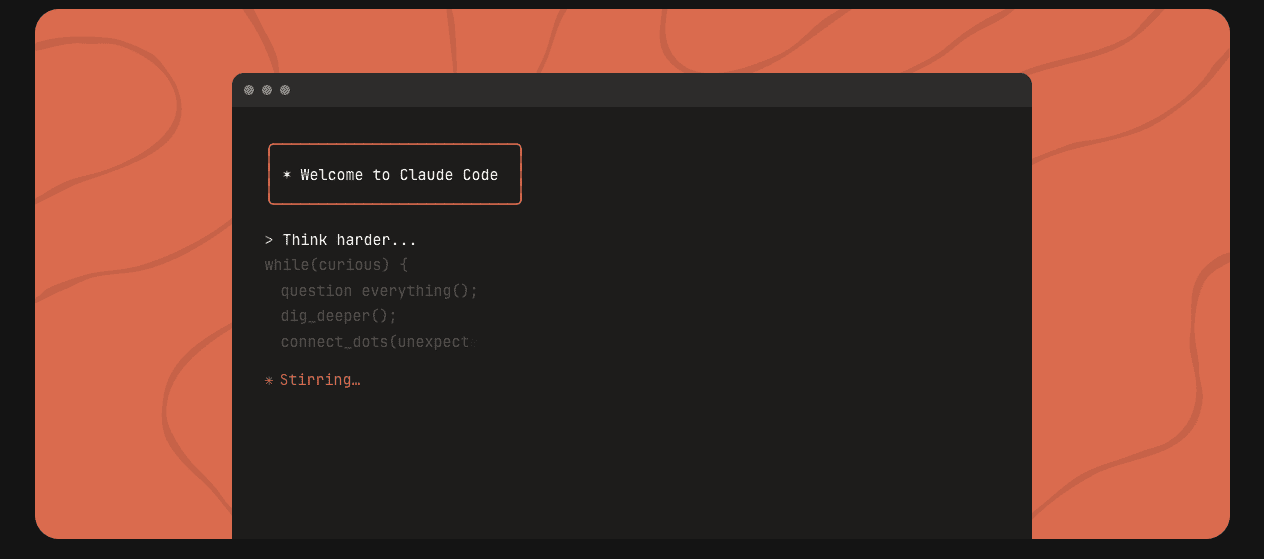Select the 'Welcome to Claude Code' banner text
This screenshot has width=1264, height=559.
pyautogui.click(x=399, y=175)
